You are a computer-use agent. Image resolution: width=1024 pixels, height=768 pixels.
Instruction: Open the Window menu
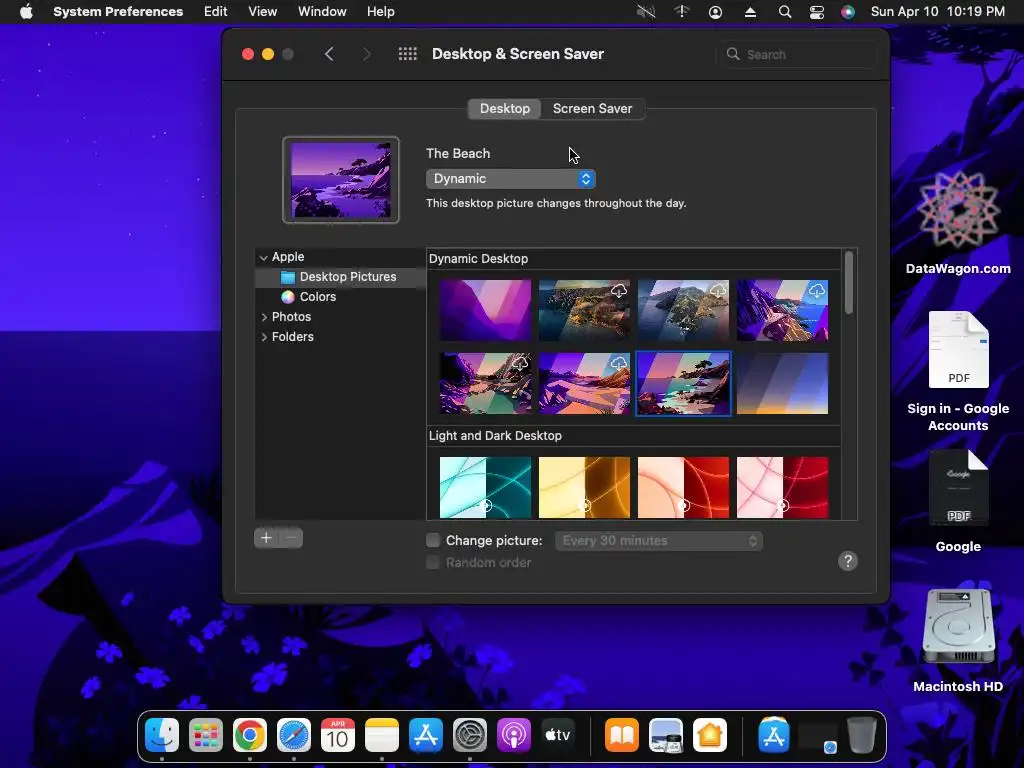[x=322, y=12]
